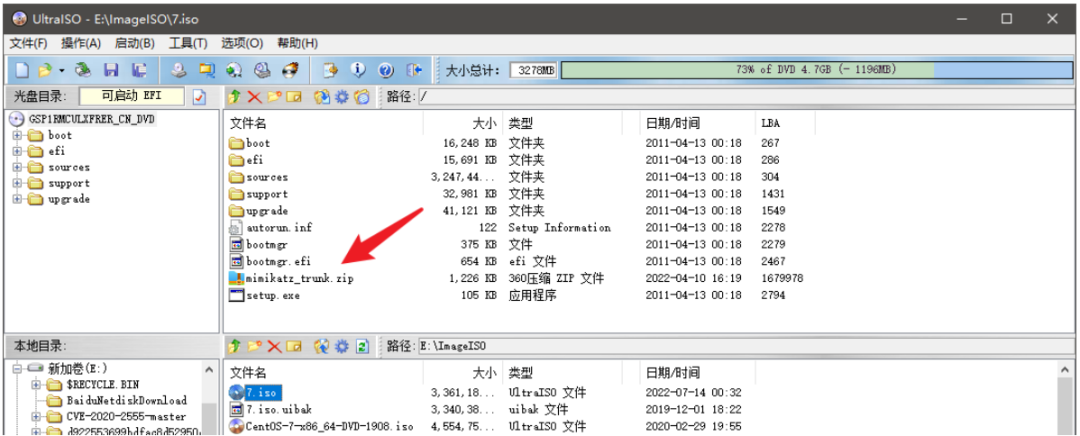
Task: Click the local path field E:\ImageISO
Action: [745, 346]
